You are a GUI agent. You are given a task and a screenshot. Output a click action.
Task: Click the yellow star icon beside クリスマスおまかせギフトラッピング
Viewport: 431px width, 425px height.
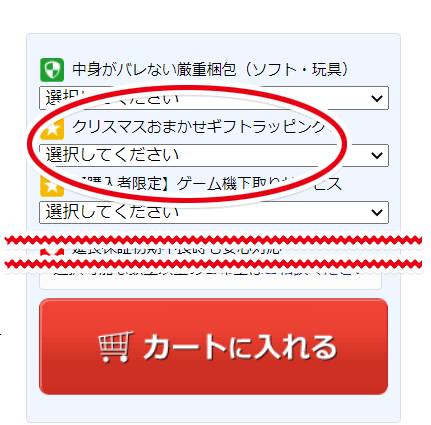[52, 129]
